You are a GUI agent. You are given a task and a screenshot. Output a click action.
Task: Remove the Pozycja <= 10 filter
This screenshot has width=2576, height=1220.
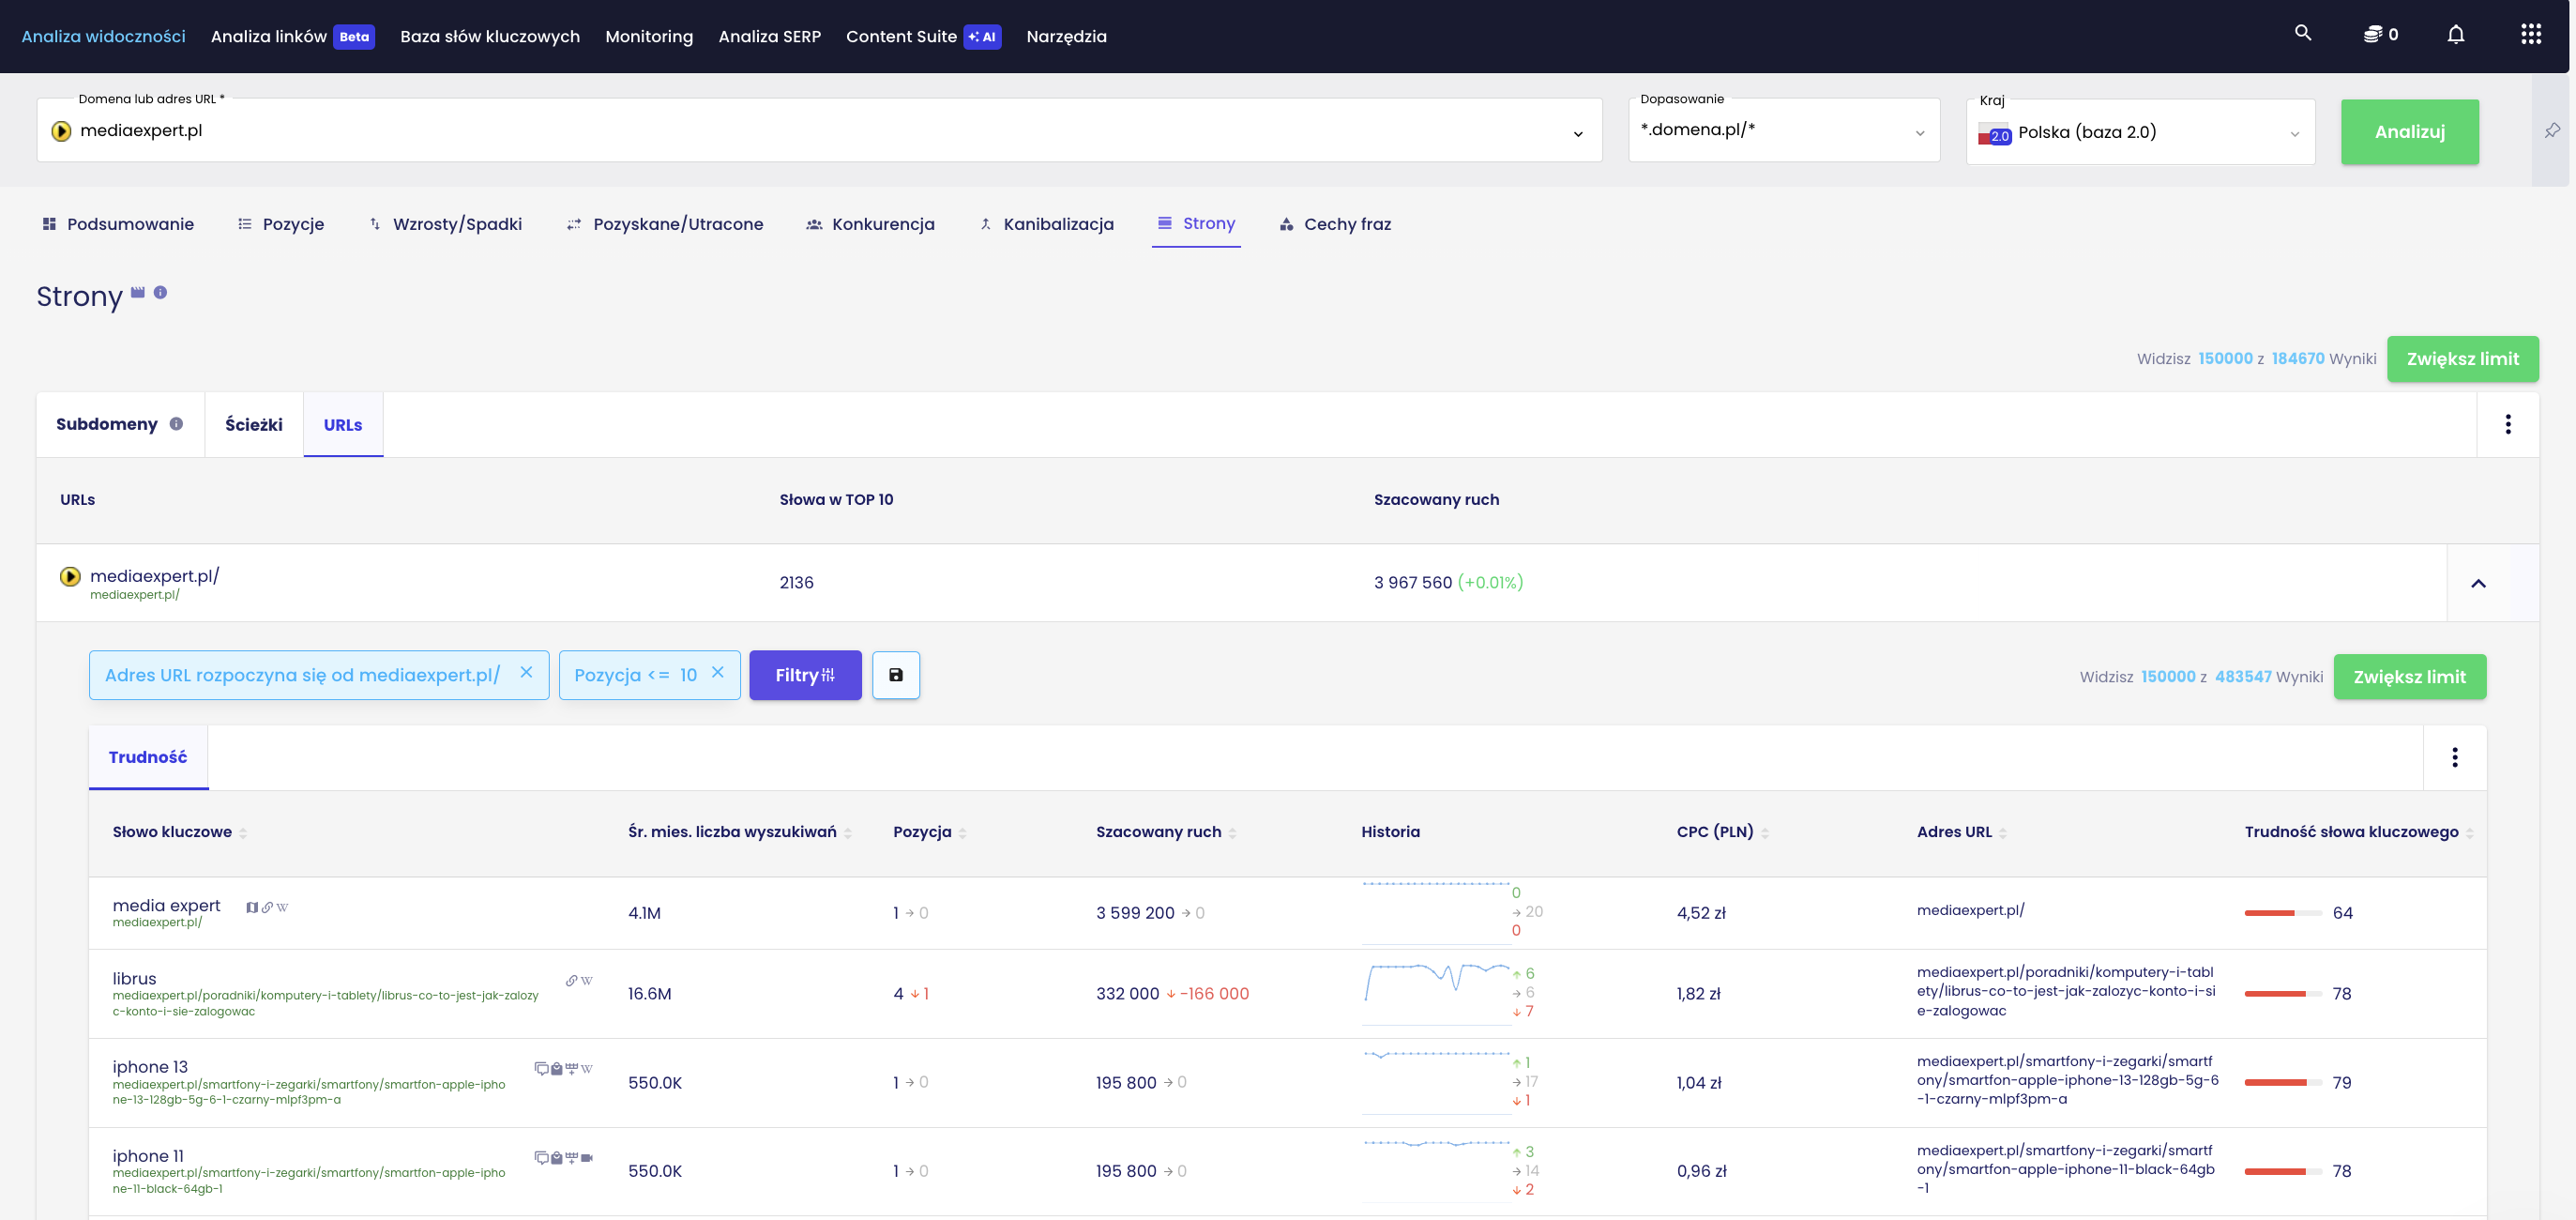tap(717, 673)
